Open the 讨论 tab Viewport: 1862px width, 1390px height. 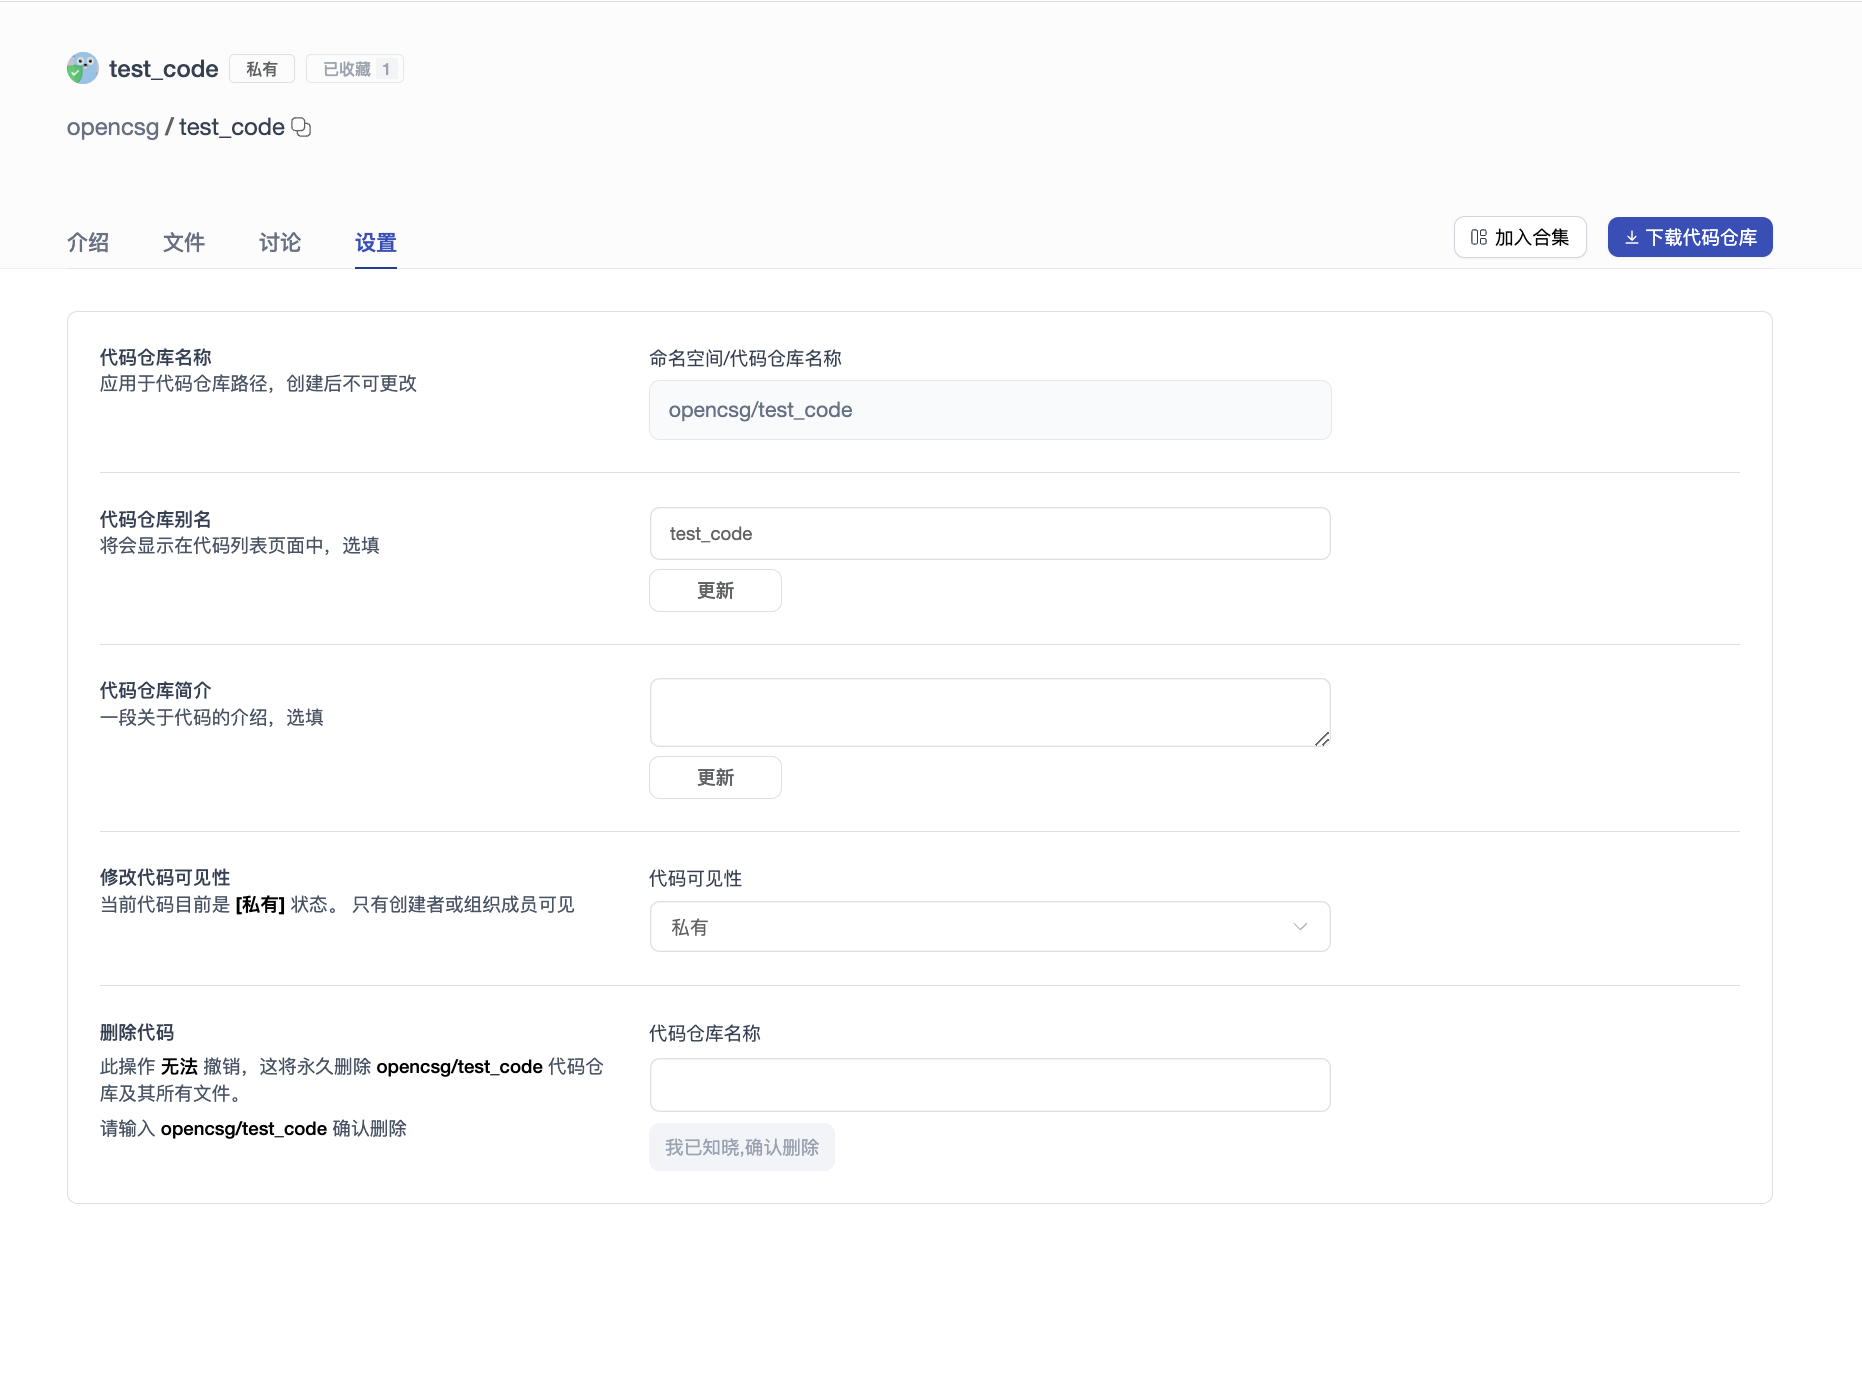pyautogui.click(x=278, y=243)
